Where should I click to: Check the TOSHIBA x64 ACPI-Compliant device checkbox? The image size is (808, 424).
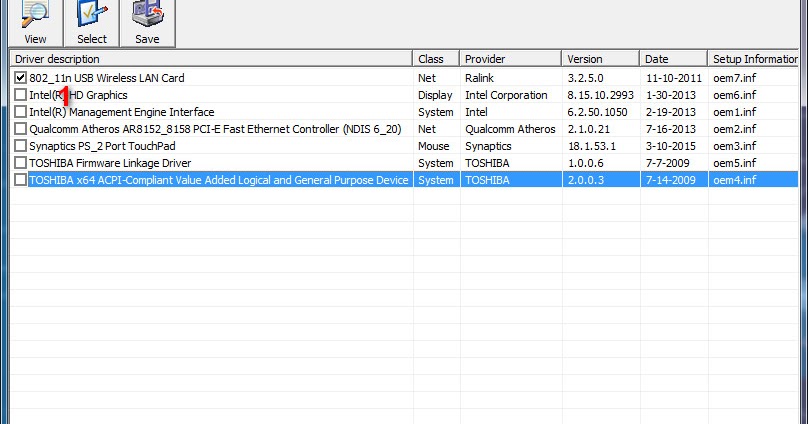pos(20,180)
